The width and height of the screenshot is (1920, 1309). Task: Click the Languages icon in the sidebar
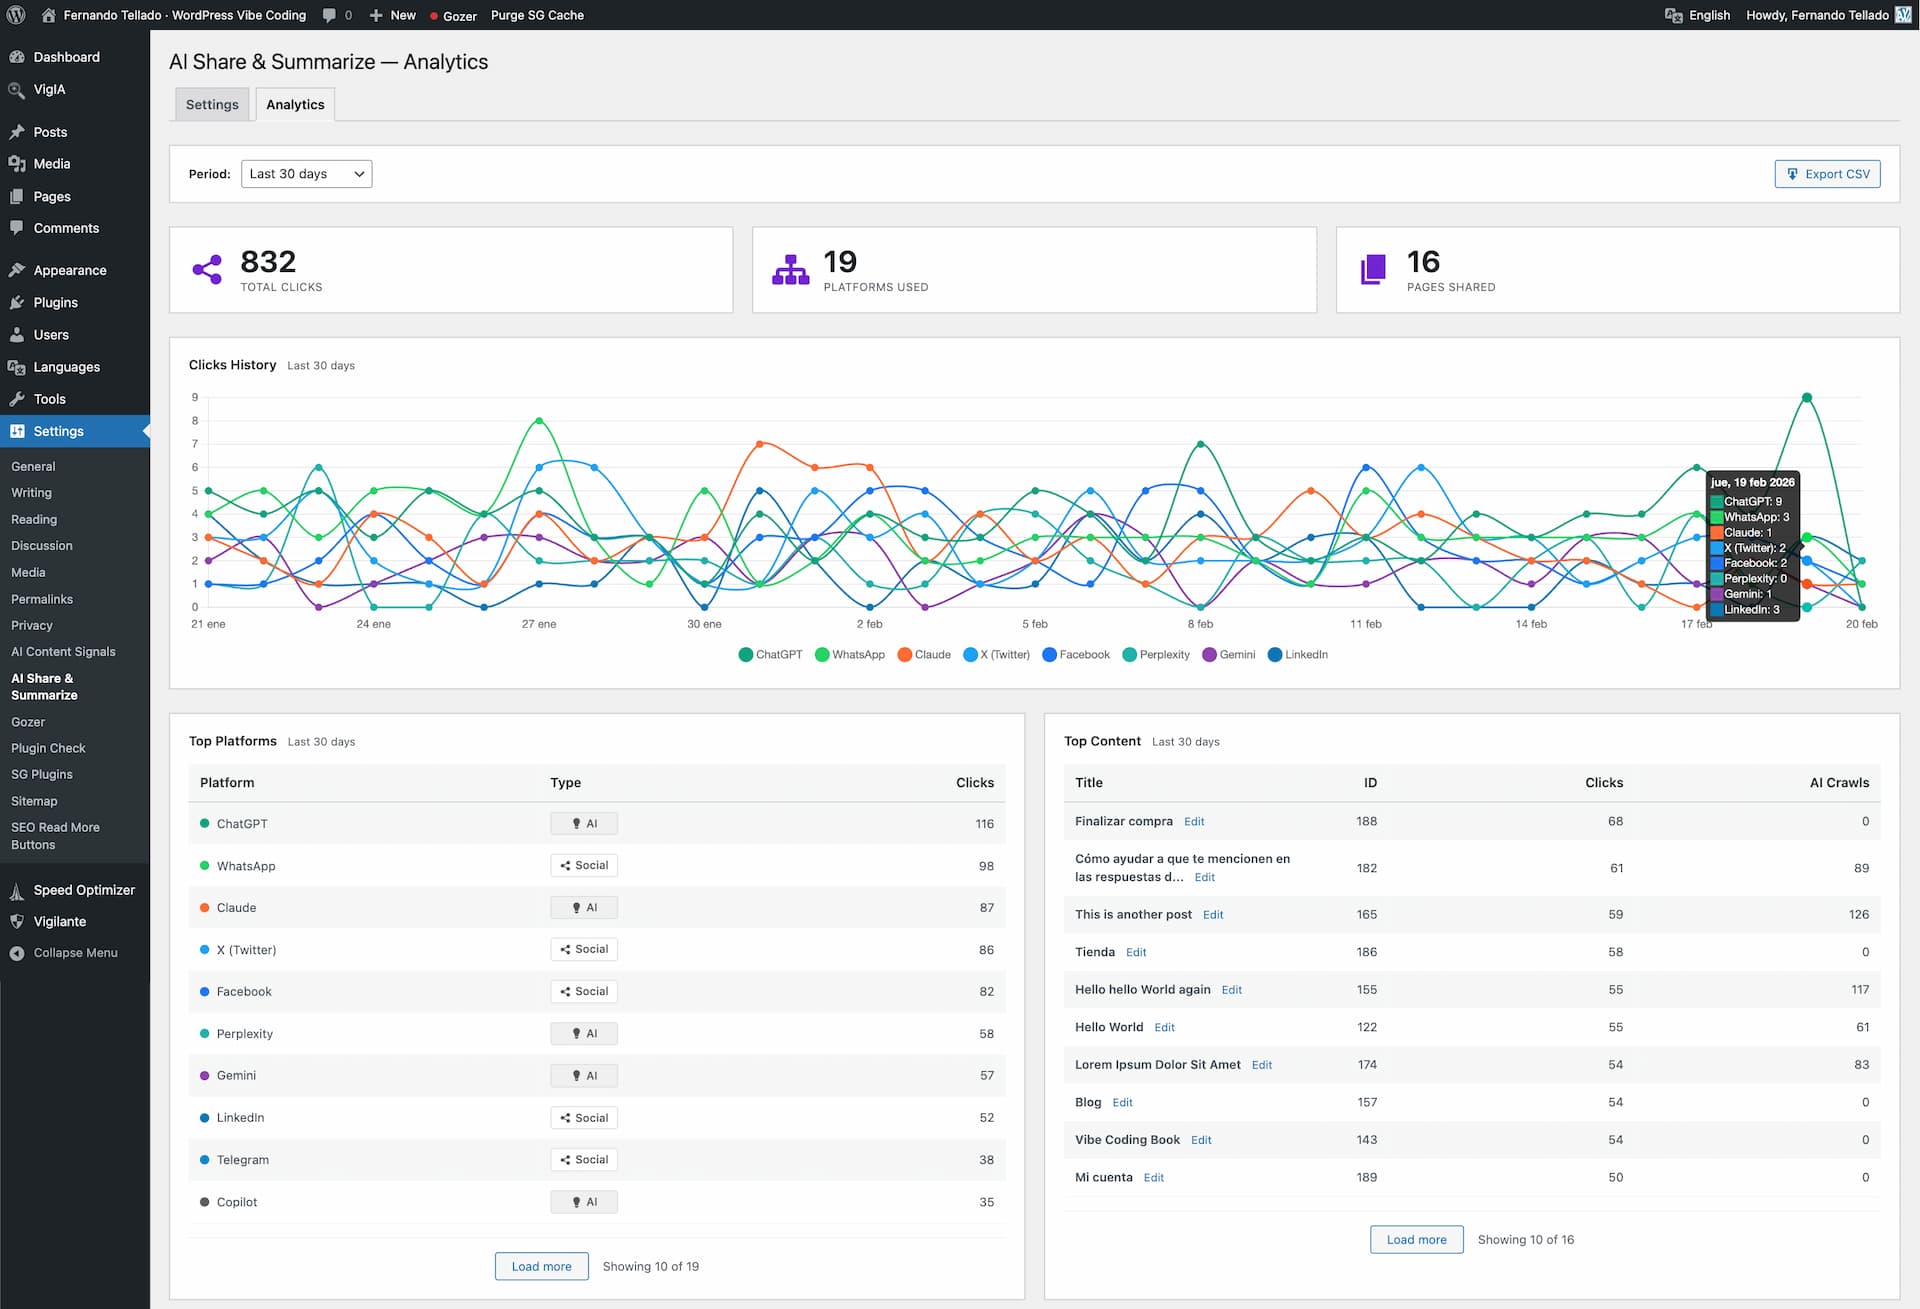18,366
